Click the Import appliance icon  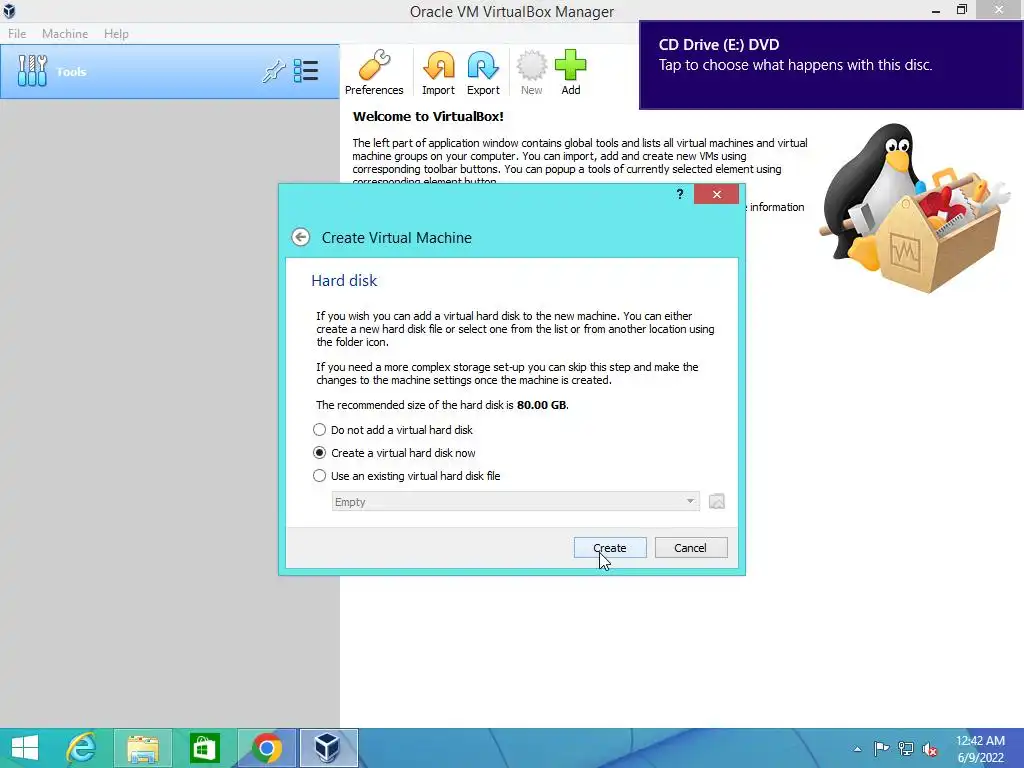click(x=438, y=72)
